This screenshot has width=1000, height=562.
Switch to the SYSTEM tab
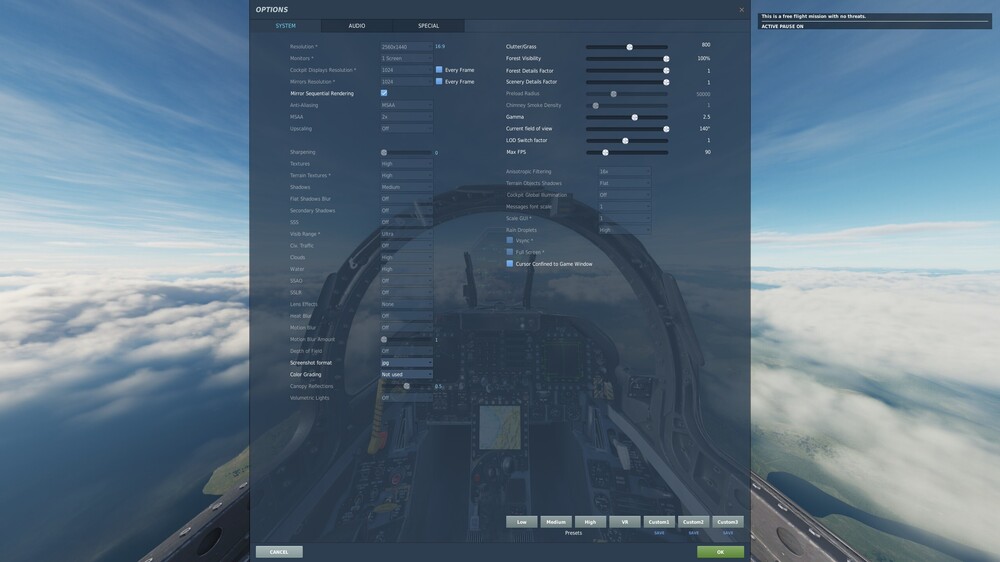tap(285, 26)
